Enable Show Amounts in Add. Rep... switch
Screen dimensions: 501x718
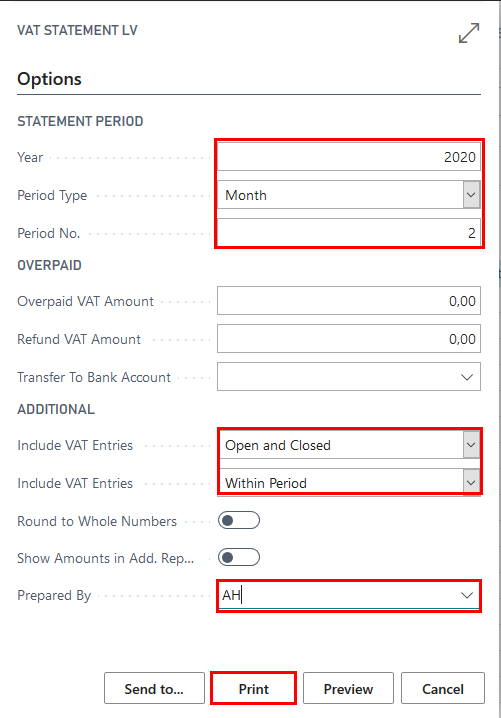click(x=239, y=558)
